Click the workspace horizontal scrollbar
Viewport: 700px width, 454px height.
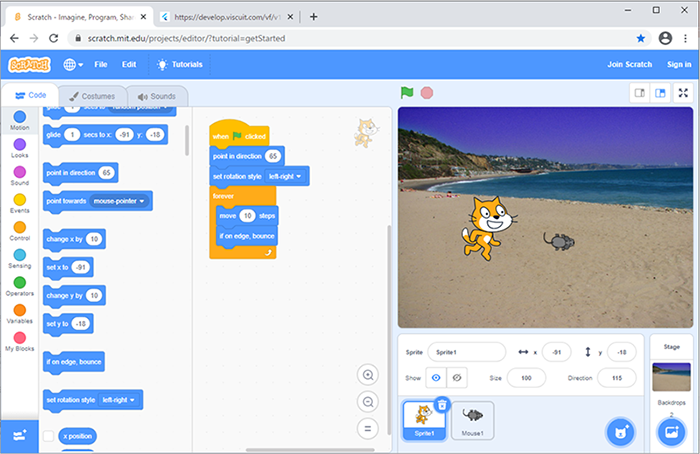310,450
